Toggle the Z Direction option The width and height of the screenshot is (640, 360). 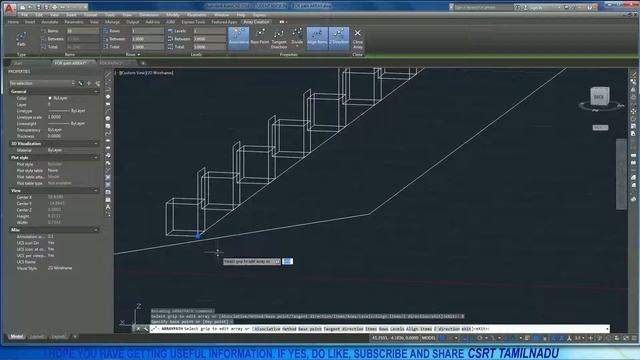click(x=339, y=38)
